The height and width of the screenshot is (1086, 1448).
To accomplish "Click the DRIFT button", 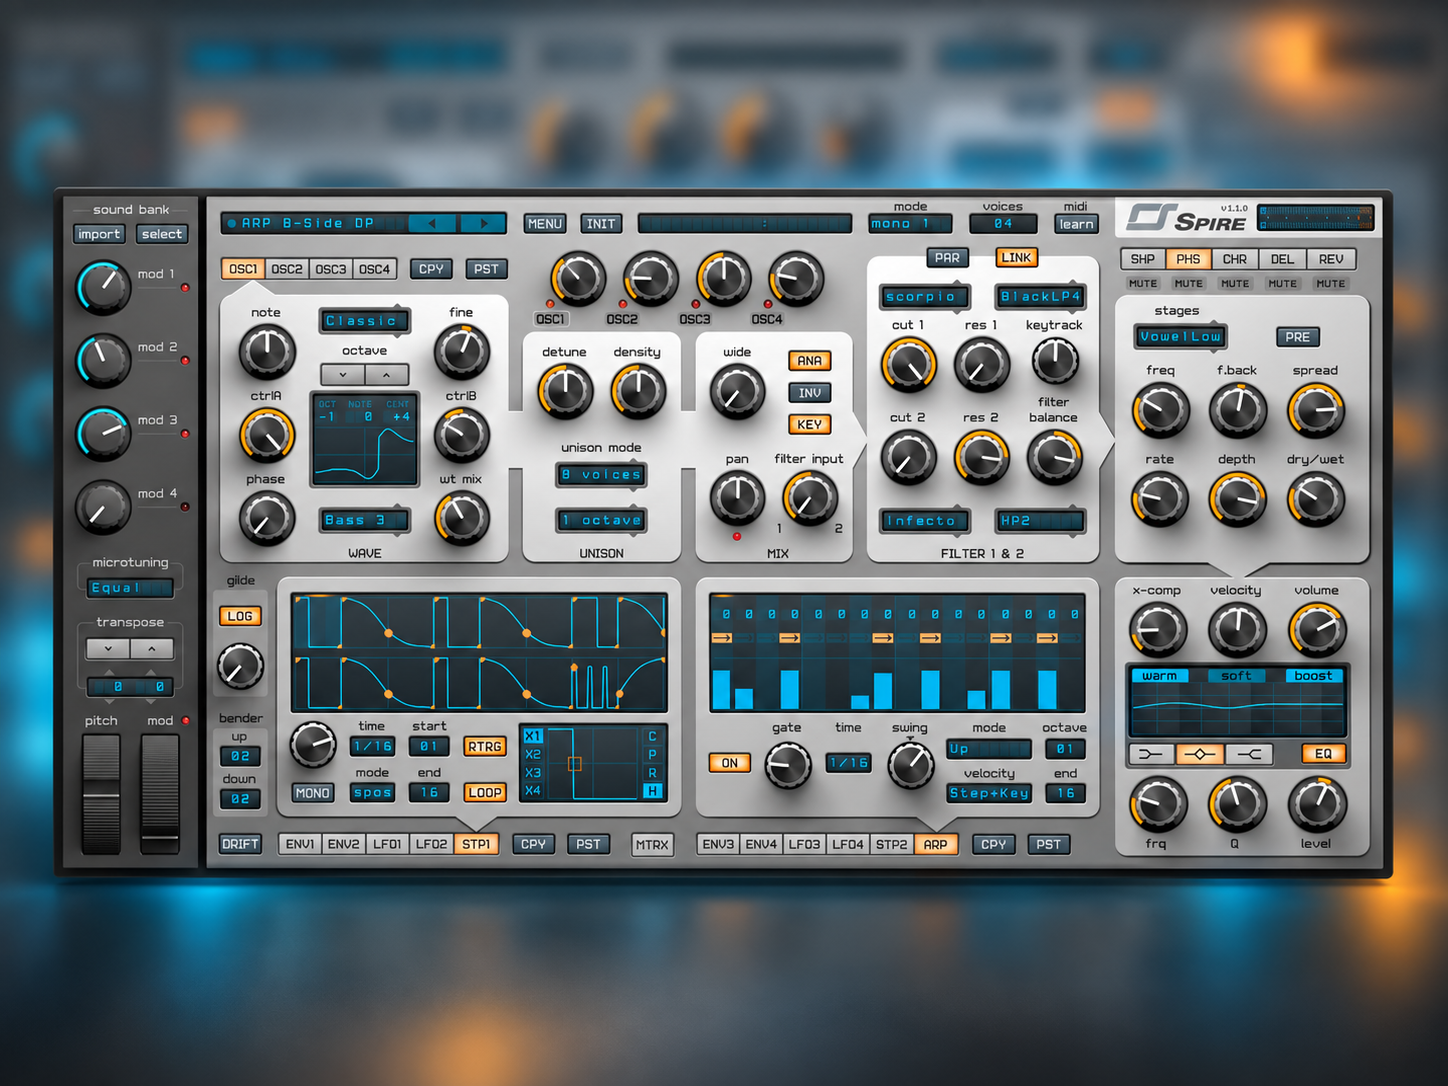I will point(240,844).
